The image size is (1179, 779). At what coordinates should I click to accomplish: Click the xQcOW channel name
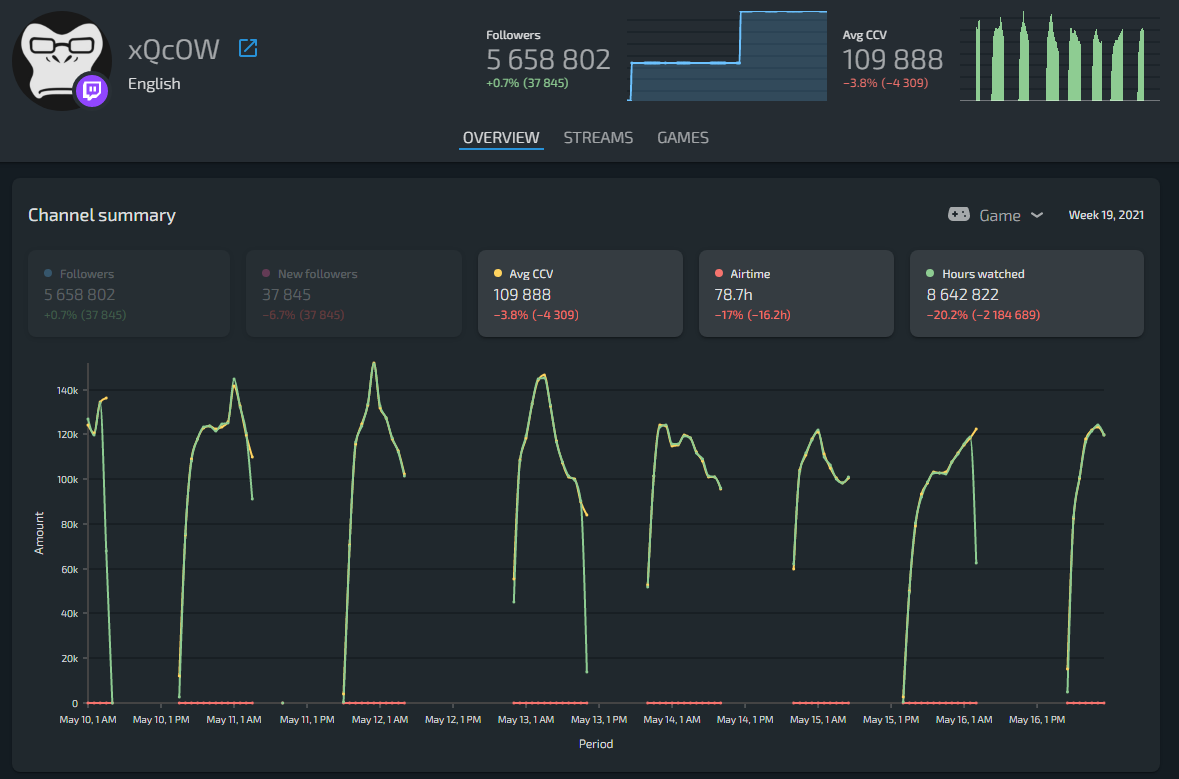click(174, 50)
